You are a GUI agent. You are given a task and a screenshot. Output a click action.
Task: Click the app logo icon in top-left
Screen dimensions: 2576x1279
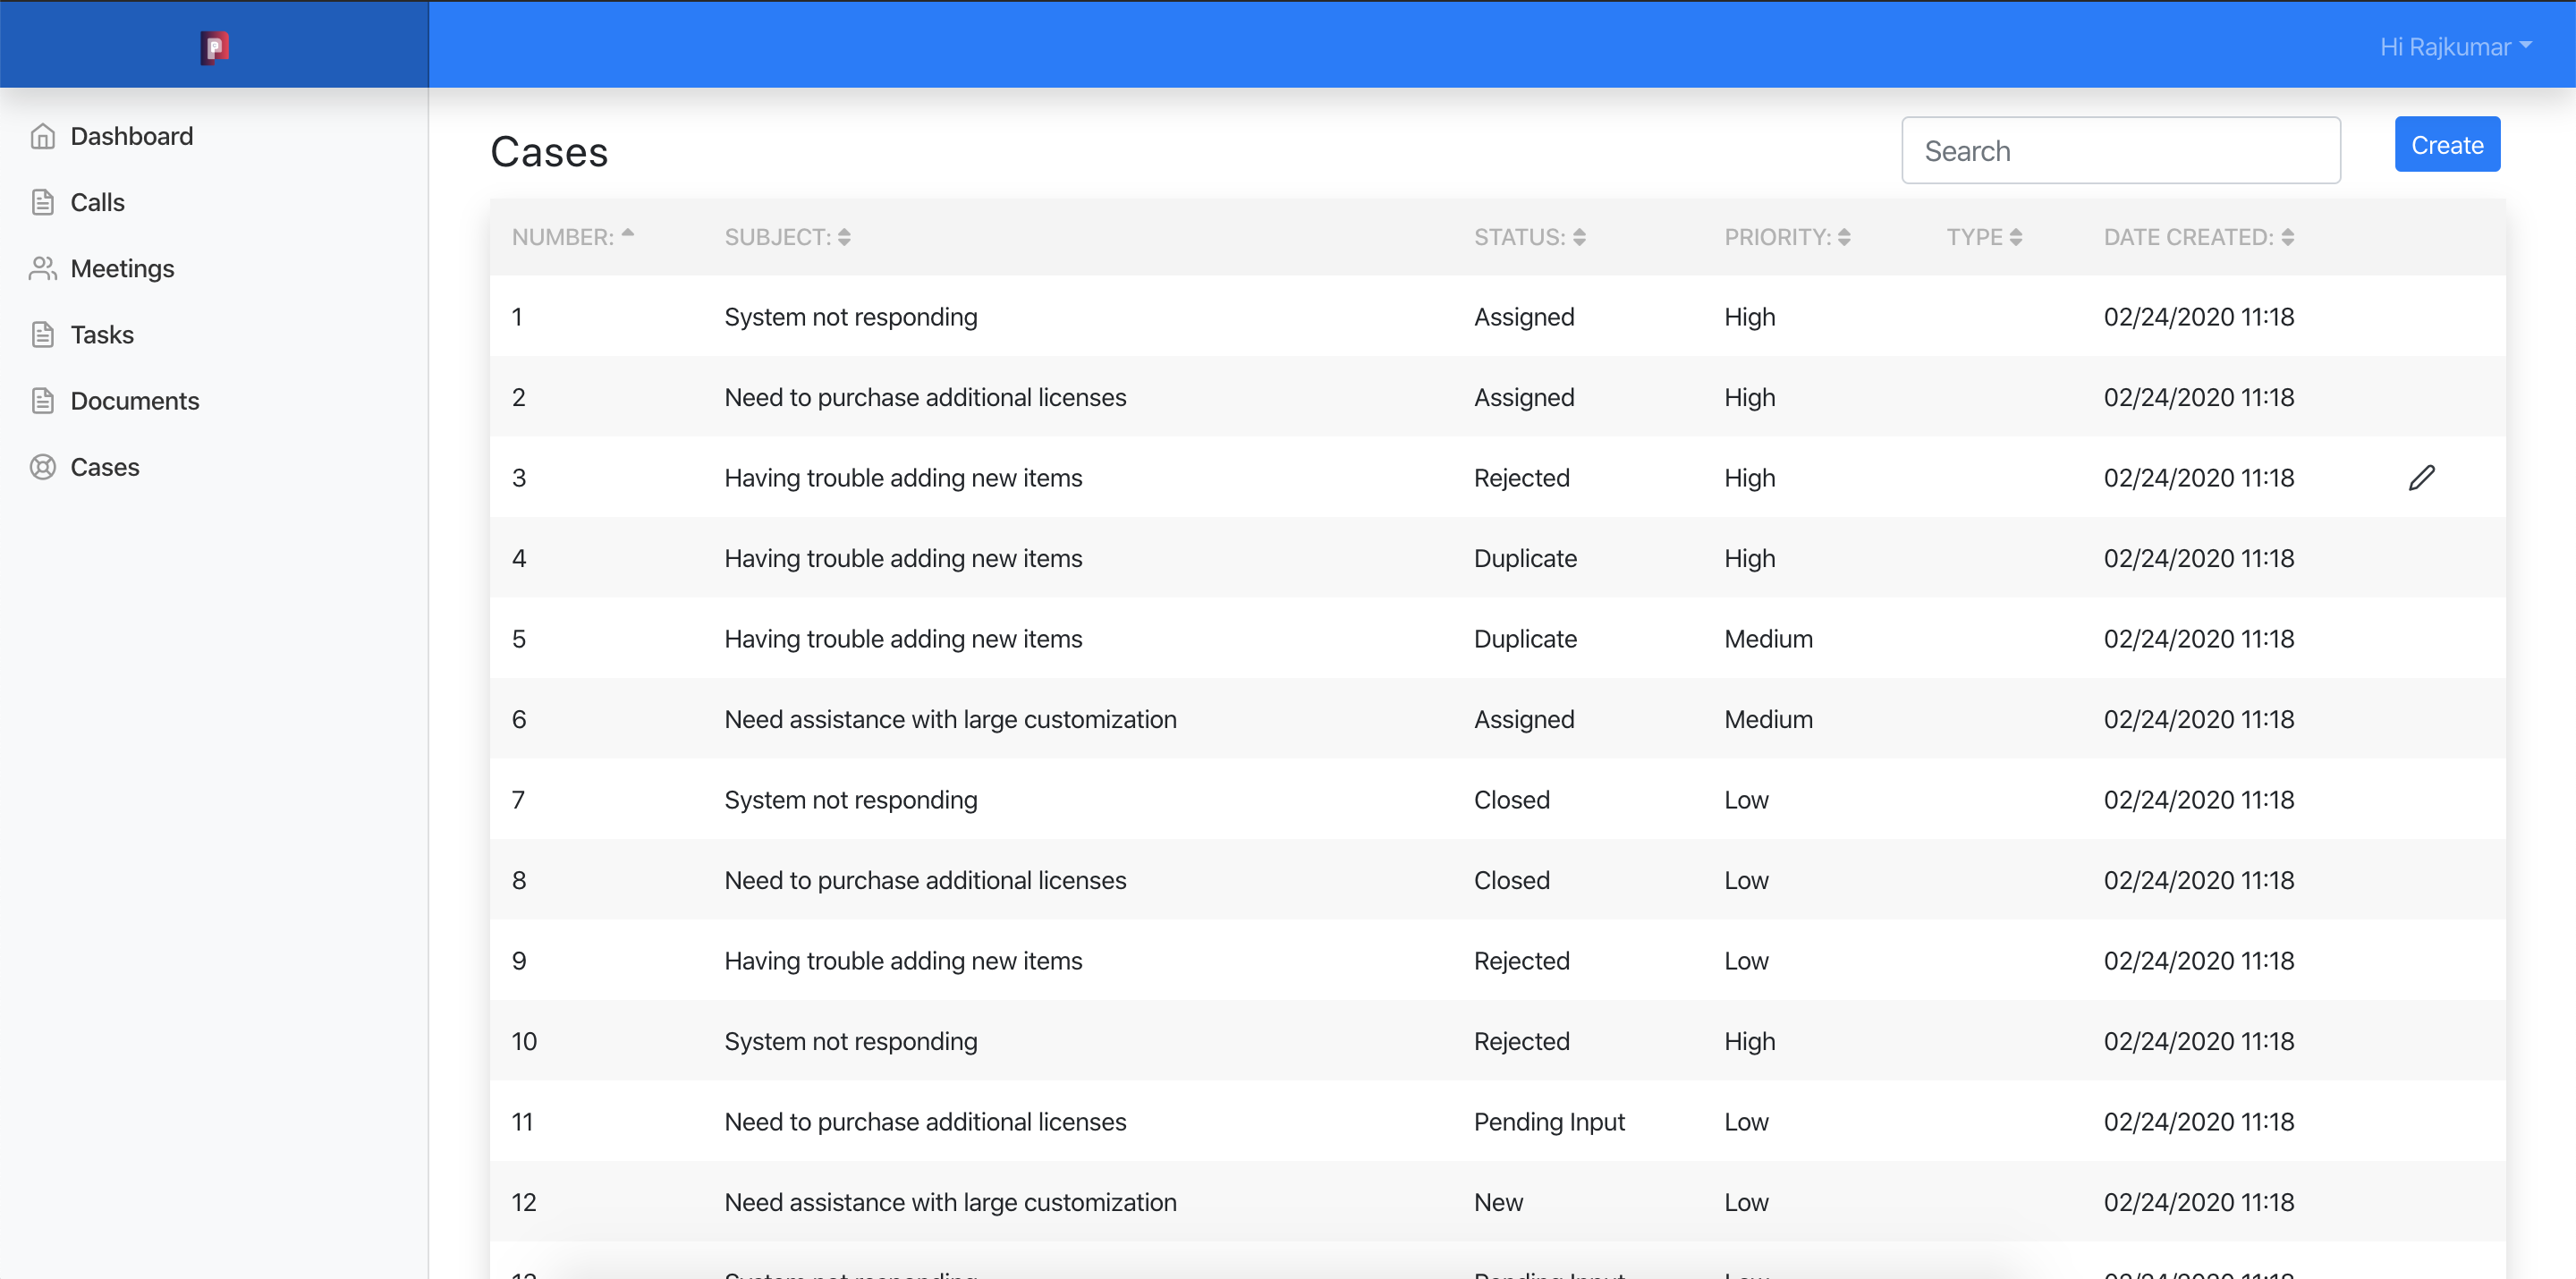[214, 45]
